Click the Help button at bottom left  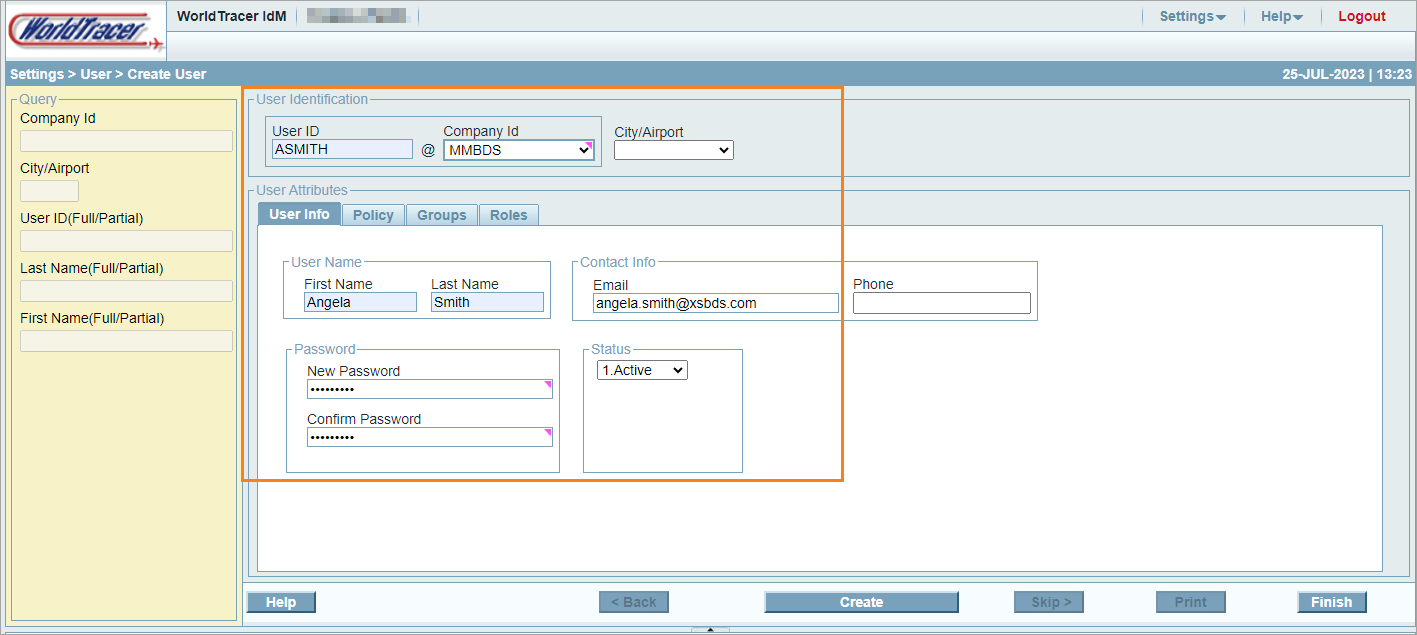click(281, 602)
